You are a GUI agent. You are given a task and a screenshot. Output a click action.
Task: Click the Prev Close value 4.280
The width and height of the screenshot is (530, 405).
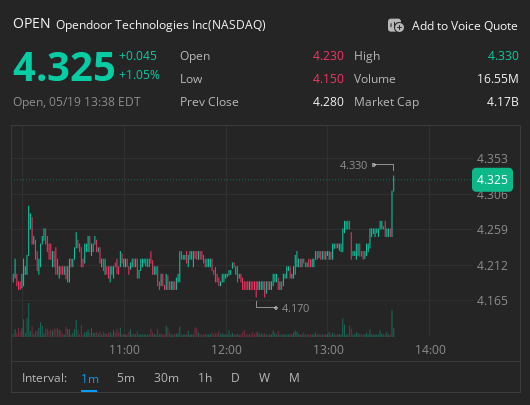tap(328, 102)
